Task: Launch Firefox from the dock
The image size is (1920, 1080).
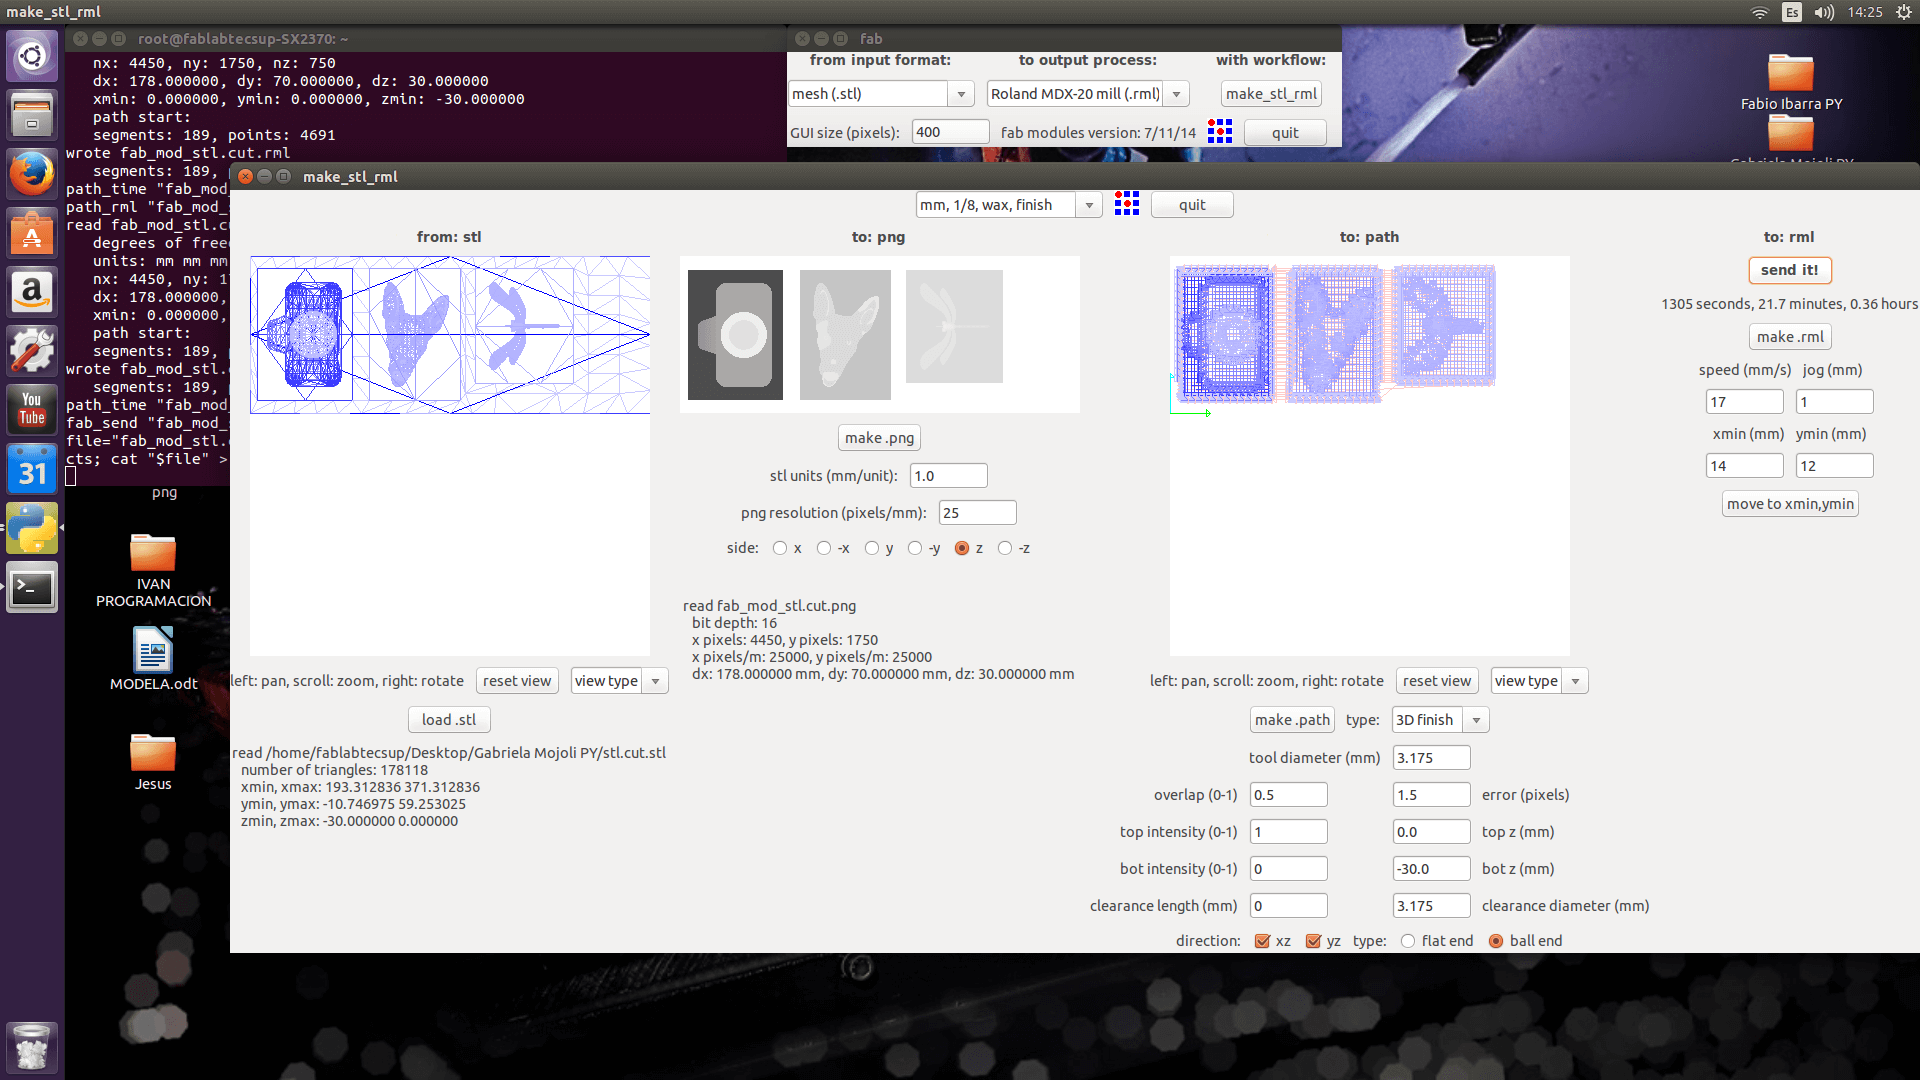Action: 32,173
